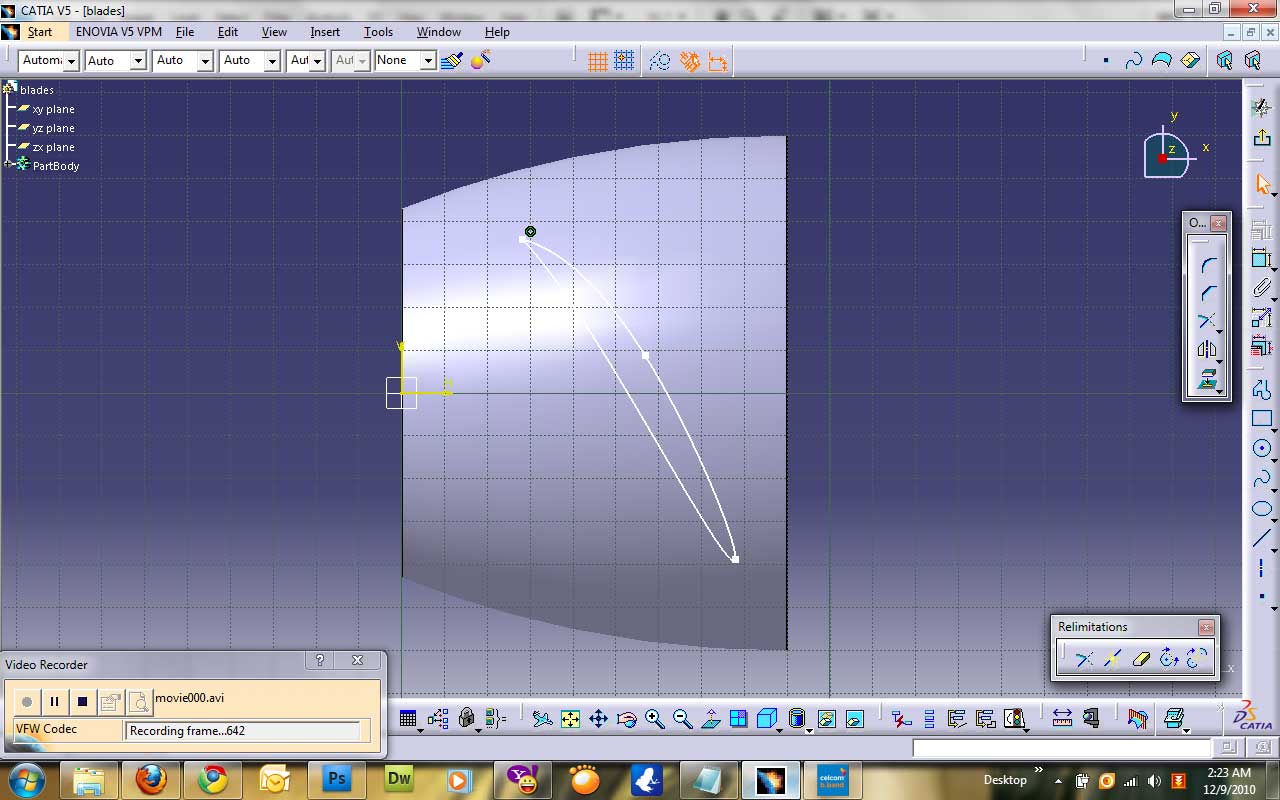Open the first Automatic constraints dropdown

[70, 60]
